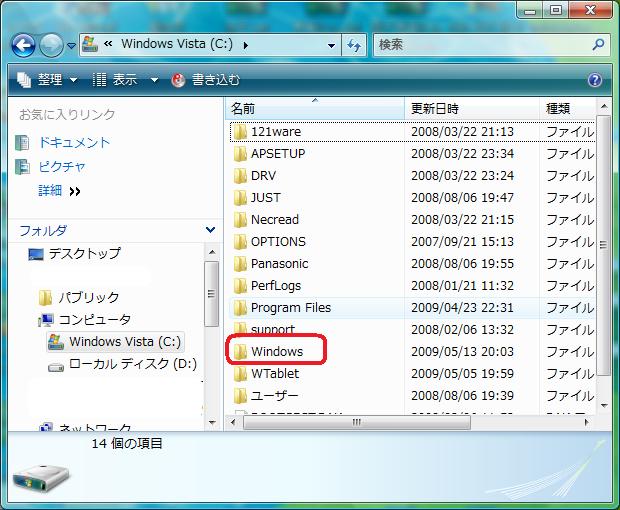Image resolution: width=620 pixels, height=510 pixels.
Task: Click date 2007/09/21 15:13 in OPTIONS row
Action: (x=462, y=242)
